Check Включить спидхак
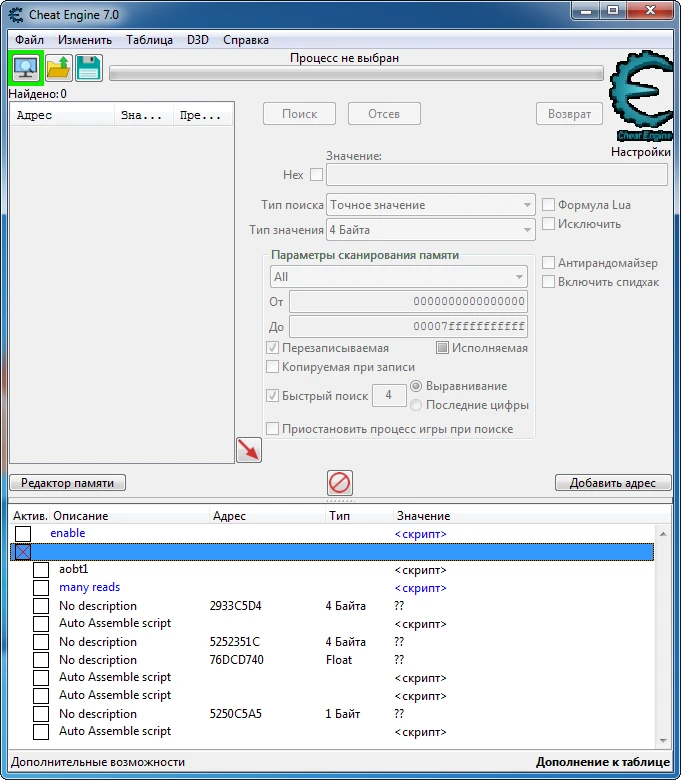Viewport: 681px width, 780px height. (548, 282)
